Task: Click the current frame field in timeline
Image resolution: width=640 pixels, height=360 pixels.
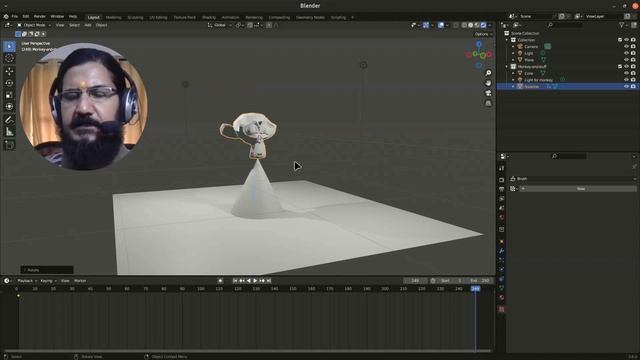Action: (x=415, y=281)
